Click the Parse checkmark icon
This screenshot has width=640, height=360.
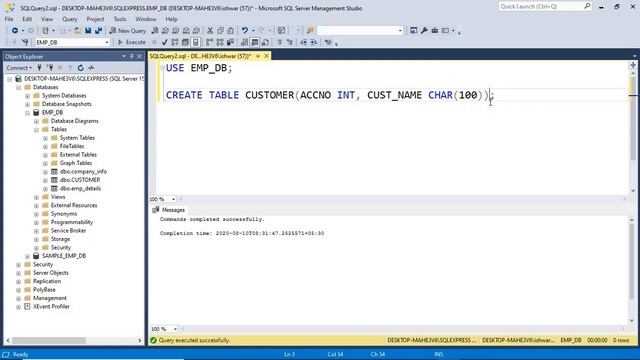click(x=164, y=42)
